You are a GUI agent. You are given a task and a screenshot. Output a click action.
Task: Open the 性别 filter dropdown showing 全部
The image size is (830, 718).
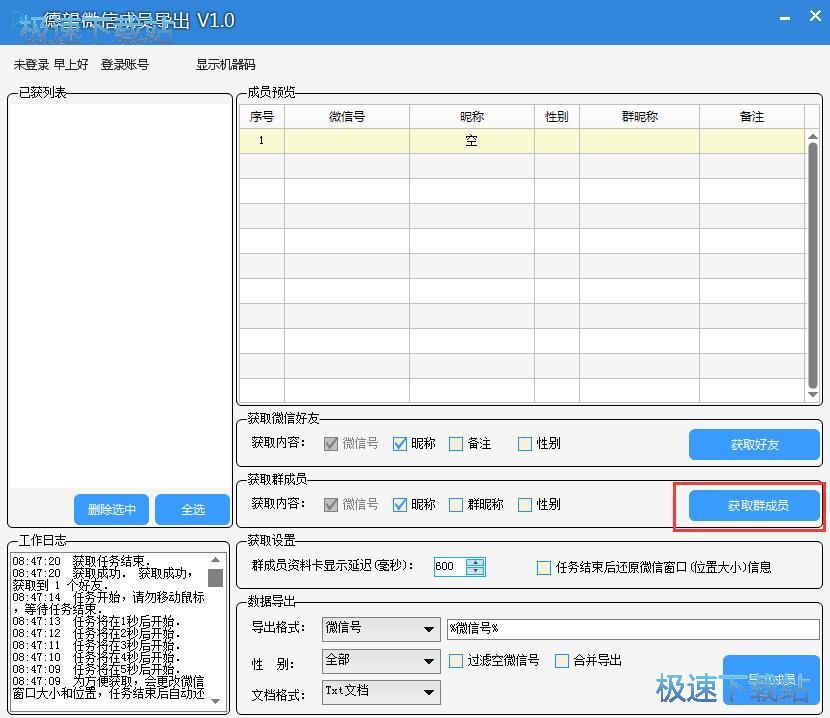click(429, 661)
